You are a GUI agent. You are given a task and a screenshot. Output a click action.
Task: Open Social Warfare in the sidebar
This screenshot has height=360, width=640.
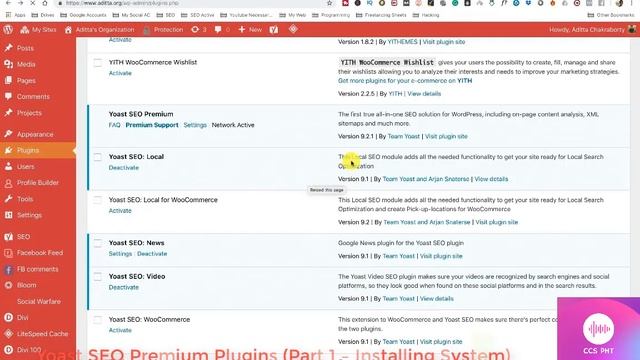click(38, 301)
